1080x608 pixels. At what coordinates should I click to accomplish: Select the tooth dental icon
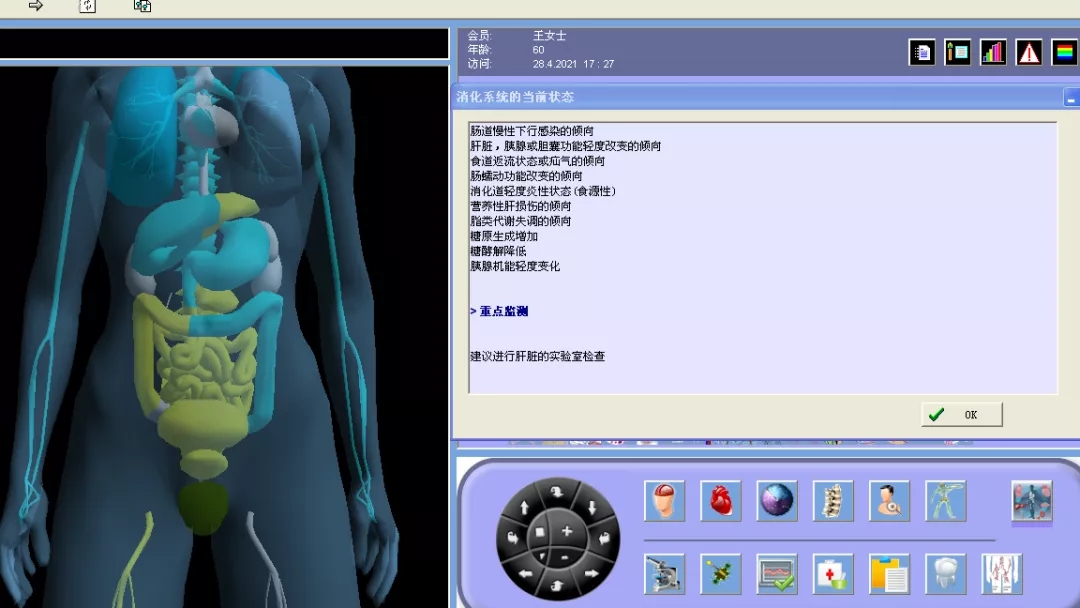click(x=946, y=573)
